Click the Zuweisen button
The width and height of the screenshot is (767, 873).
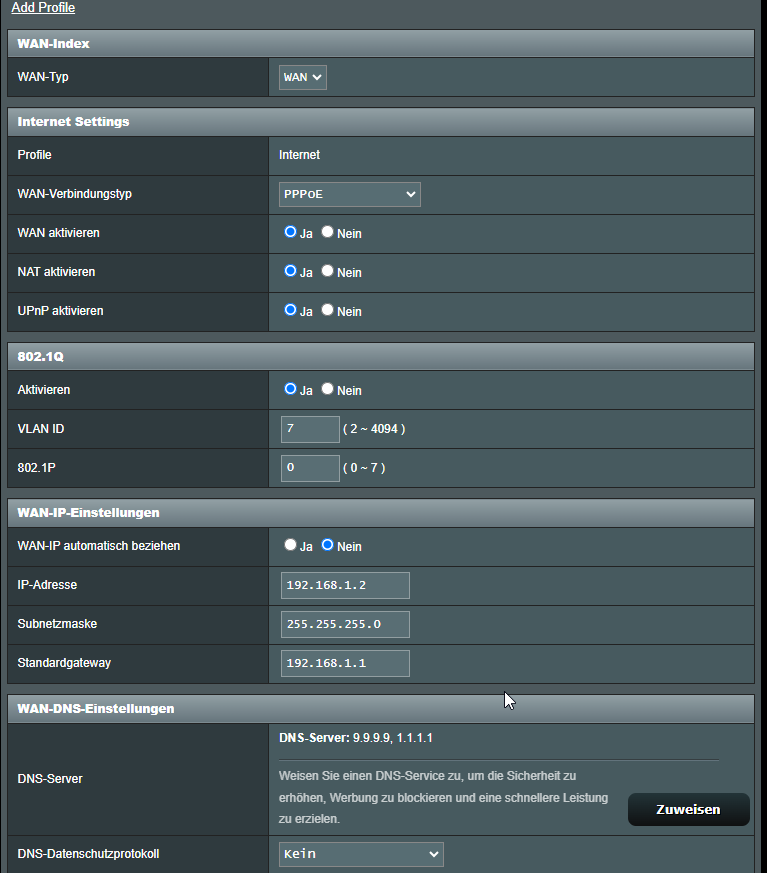click(x=689, y=810)
